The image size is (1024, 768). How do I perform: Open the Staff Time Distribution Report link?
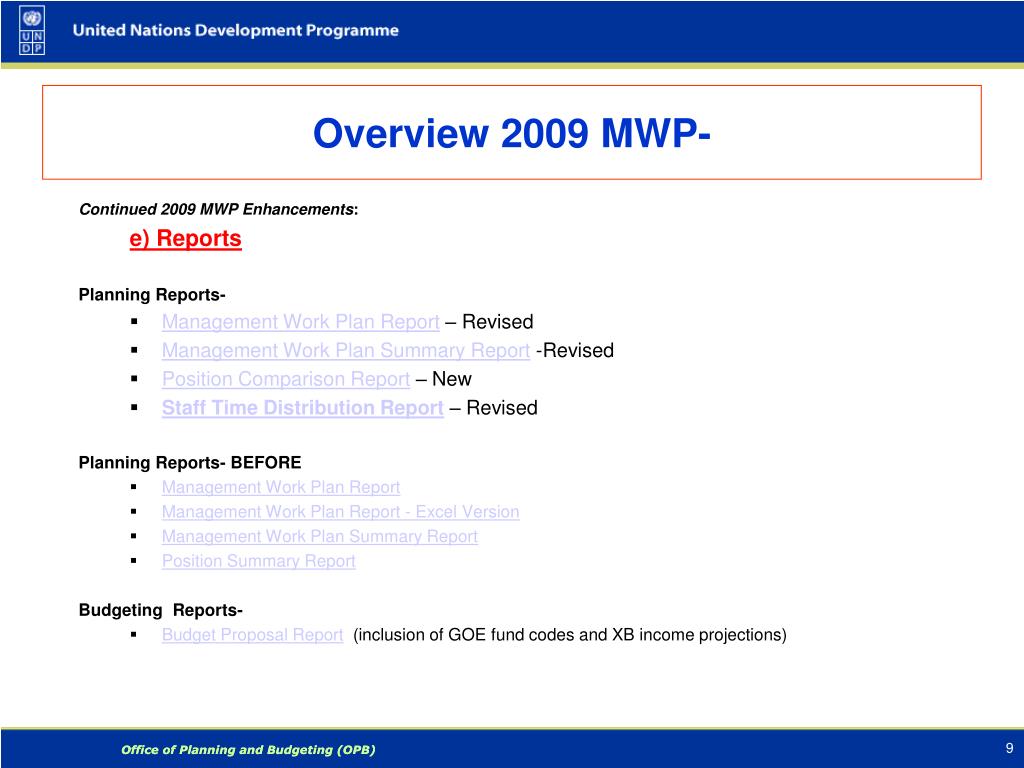(x=302, y=408)
